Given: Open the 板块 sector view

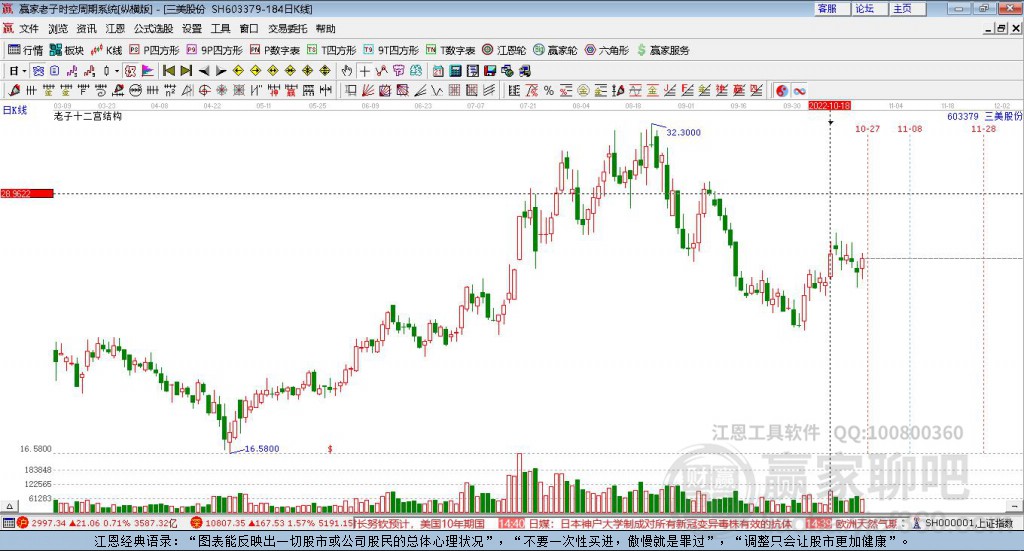Looking at the screenshot, I should click(67, 50).
